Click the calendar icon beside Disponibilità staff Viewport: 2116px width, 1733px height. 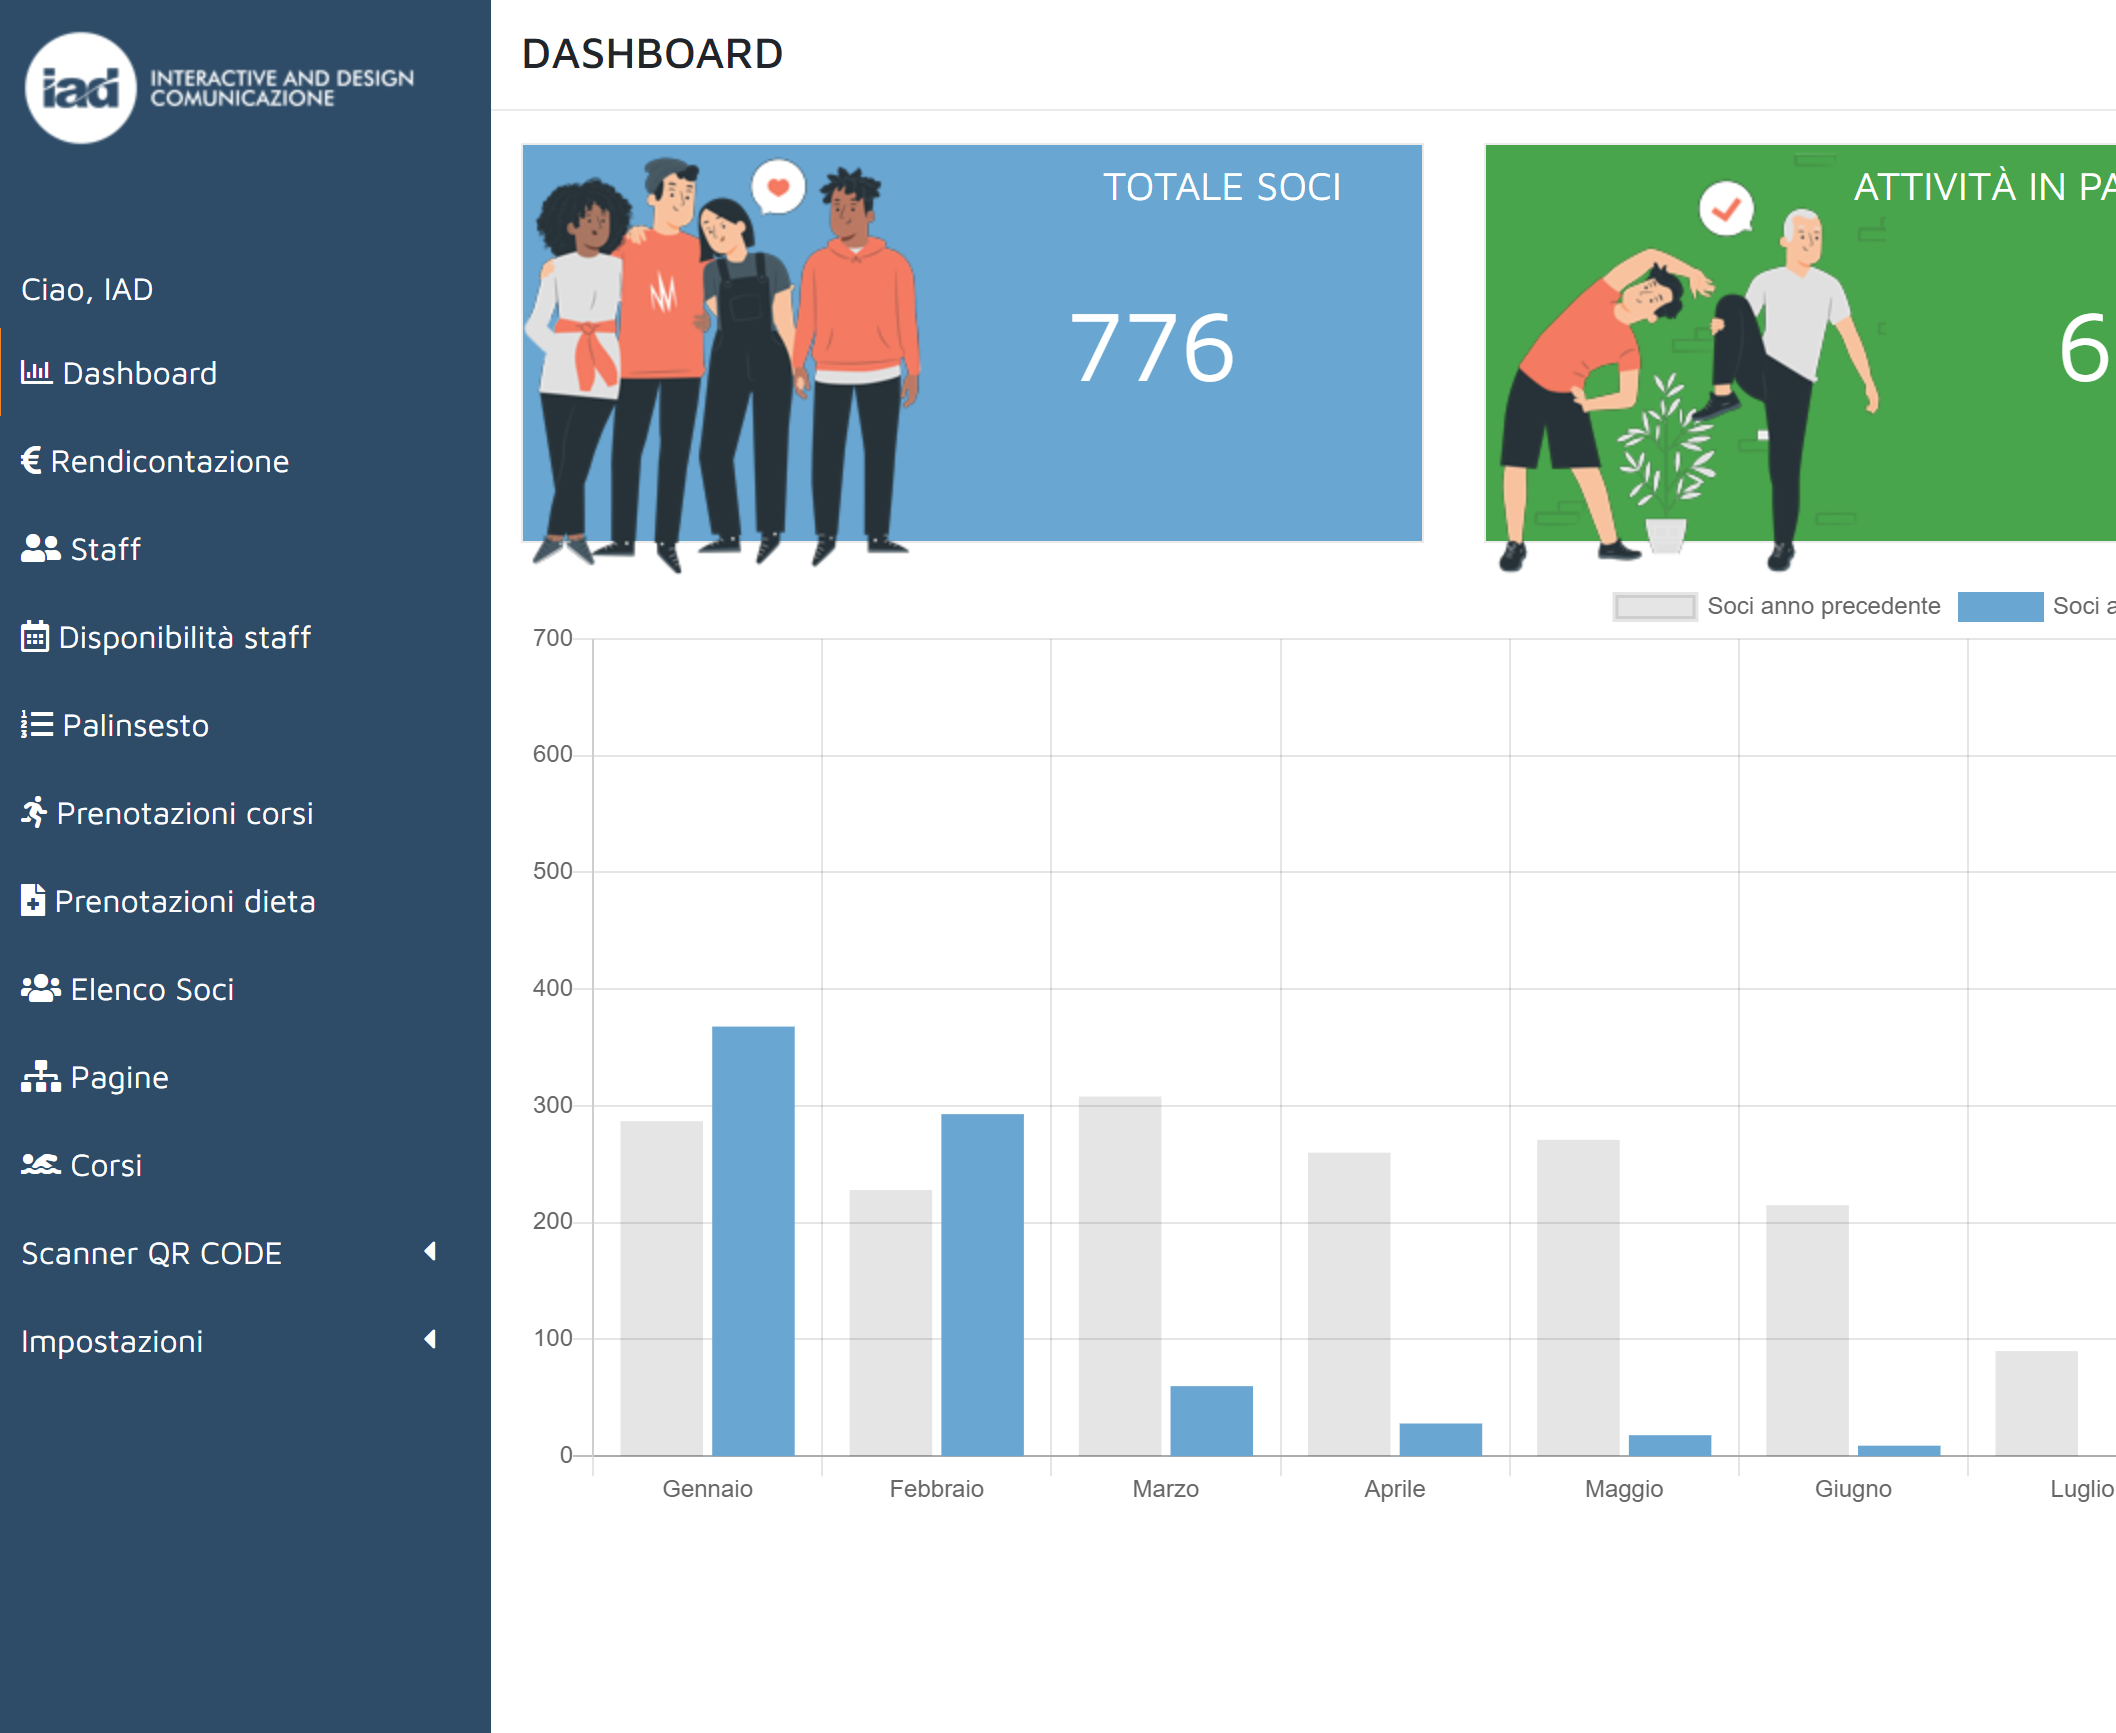pyautogui.click(x=35, y=636)
